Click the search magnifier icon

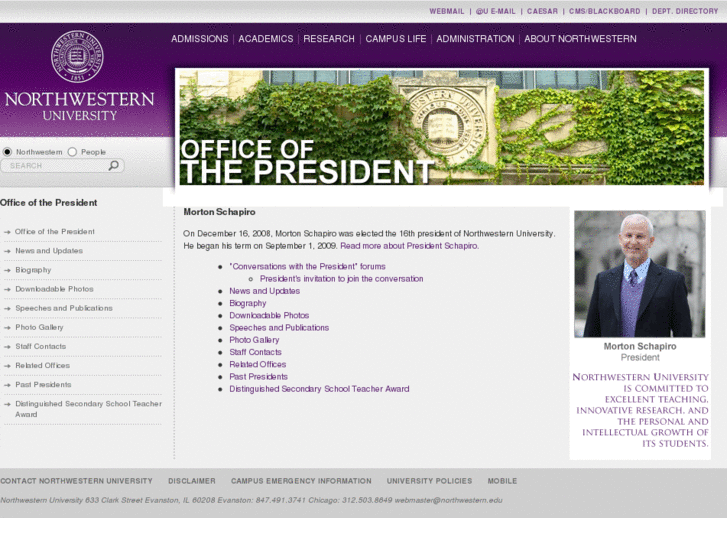coord(113,166)
